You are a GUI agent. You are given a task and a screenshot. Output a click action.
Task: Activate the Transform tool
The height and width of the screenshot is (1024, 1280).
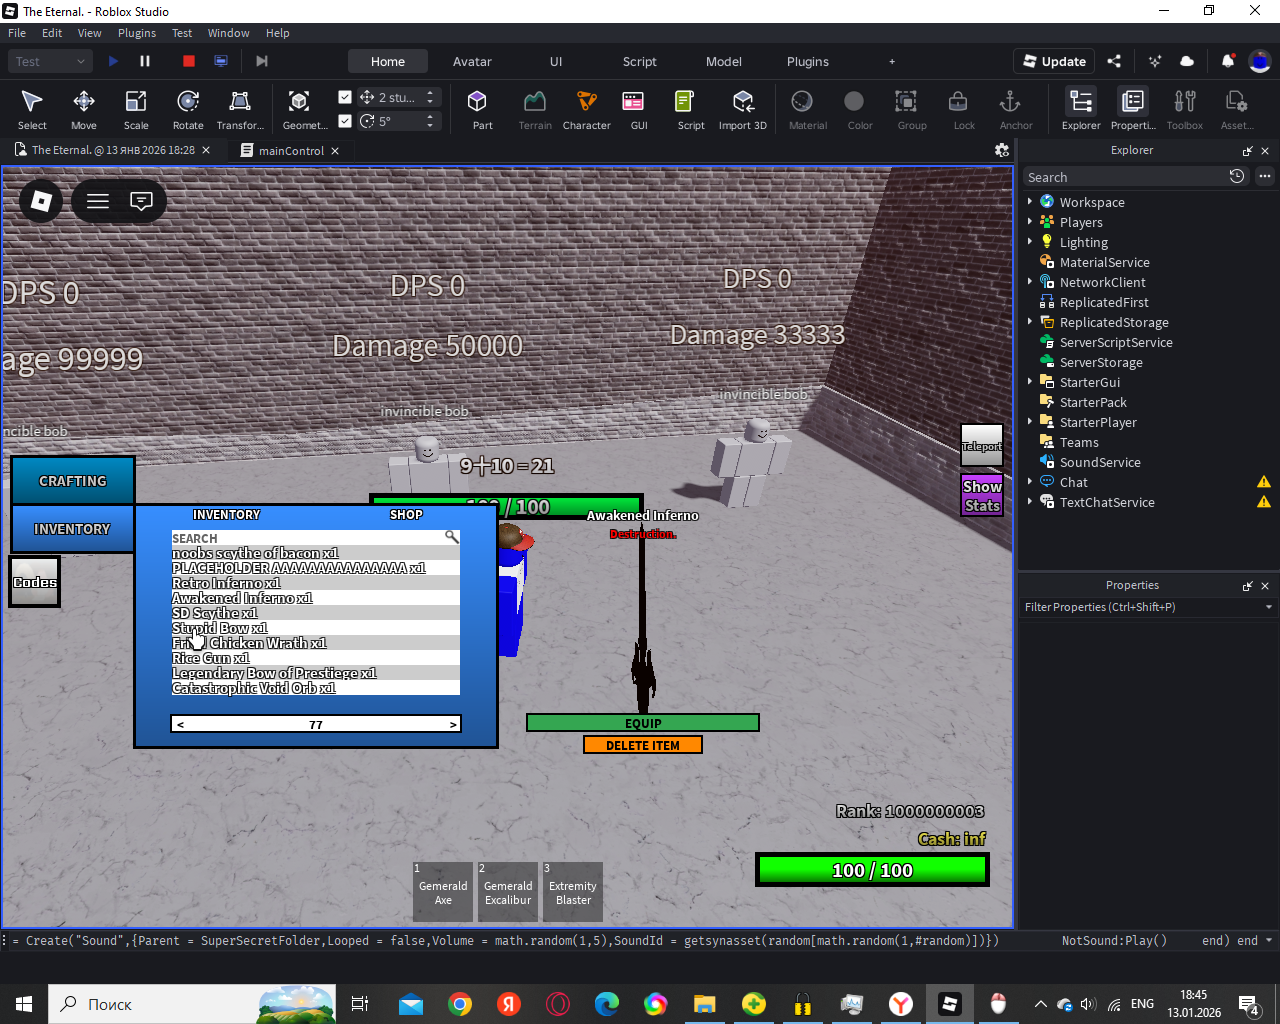[x=240, y=109]
